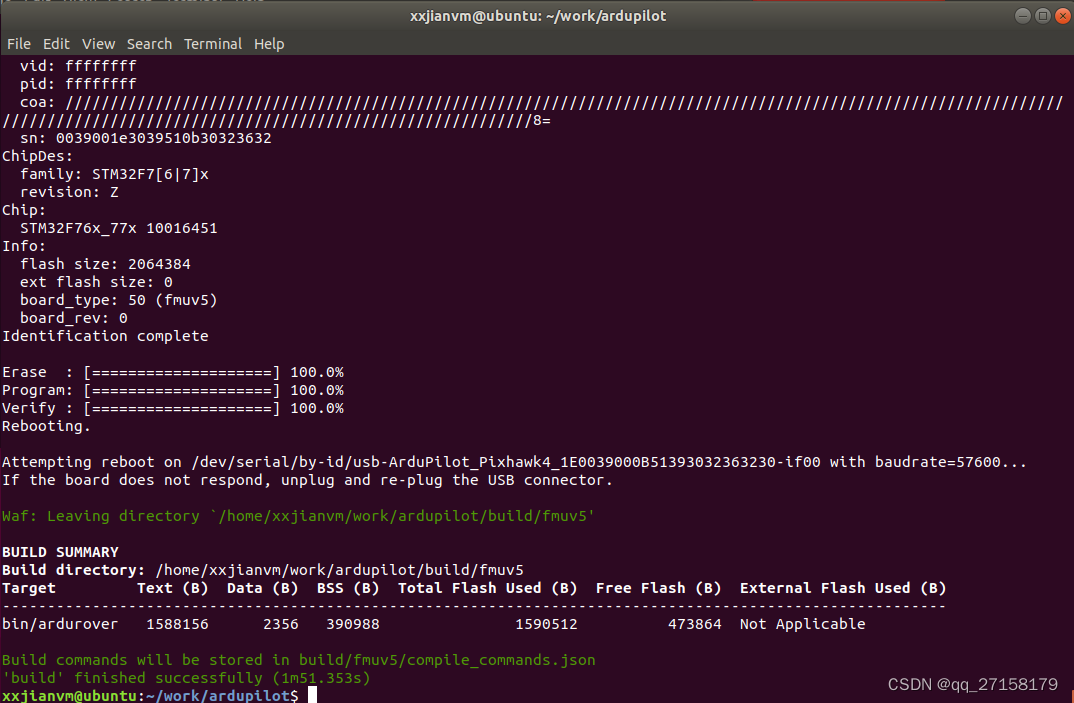This screenshot has height=703, width=1074.
Task: Click the 'Waf: Leaving directory' line
Action: (299, 516)
